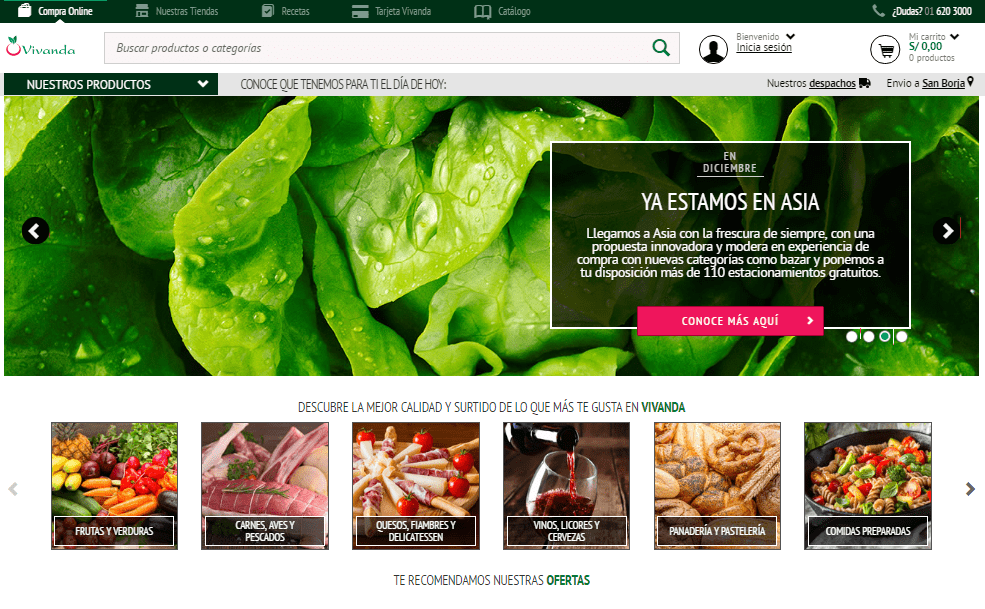Click the magnifying glass search icon
The image size is (985, 609).
660,48
